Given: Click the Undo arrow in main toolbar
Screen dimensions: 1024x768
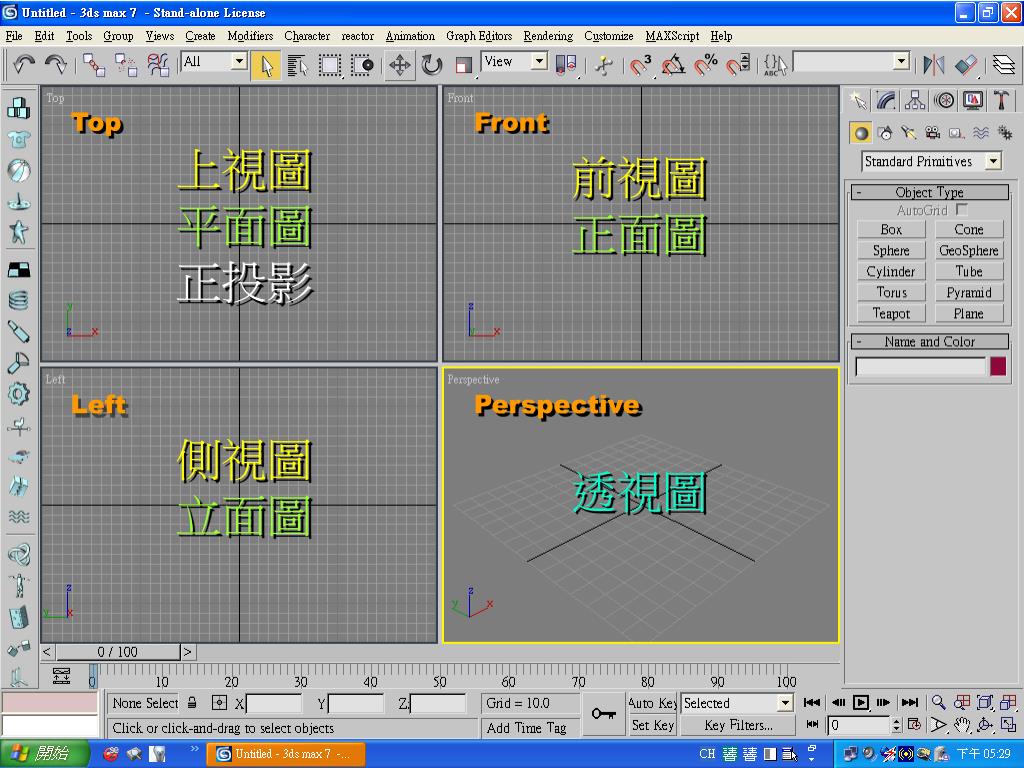Looking at the screenshot, I should (x=24, y=65).
